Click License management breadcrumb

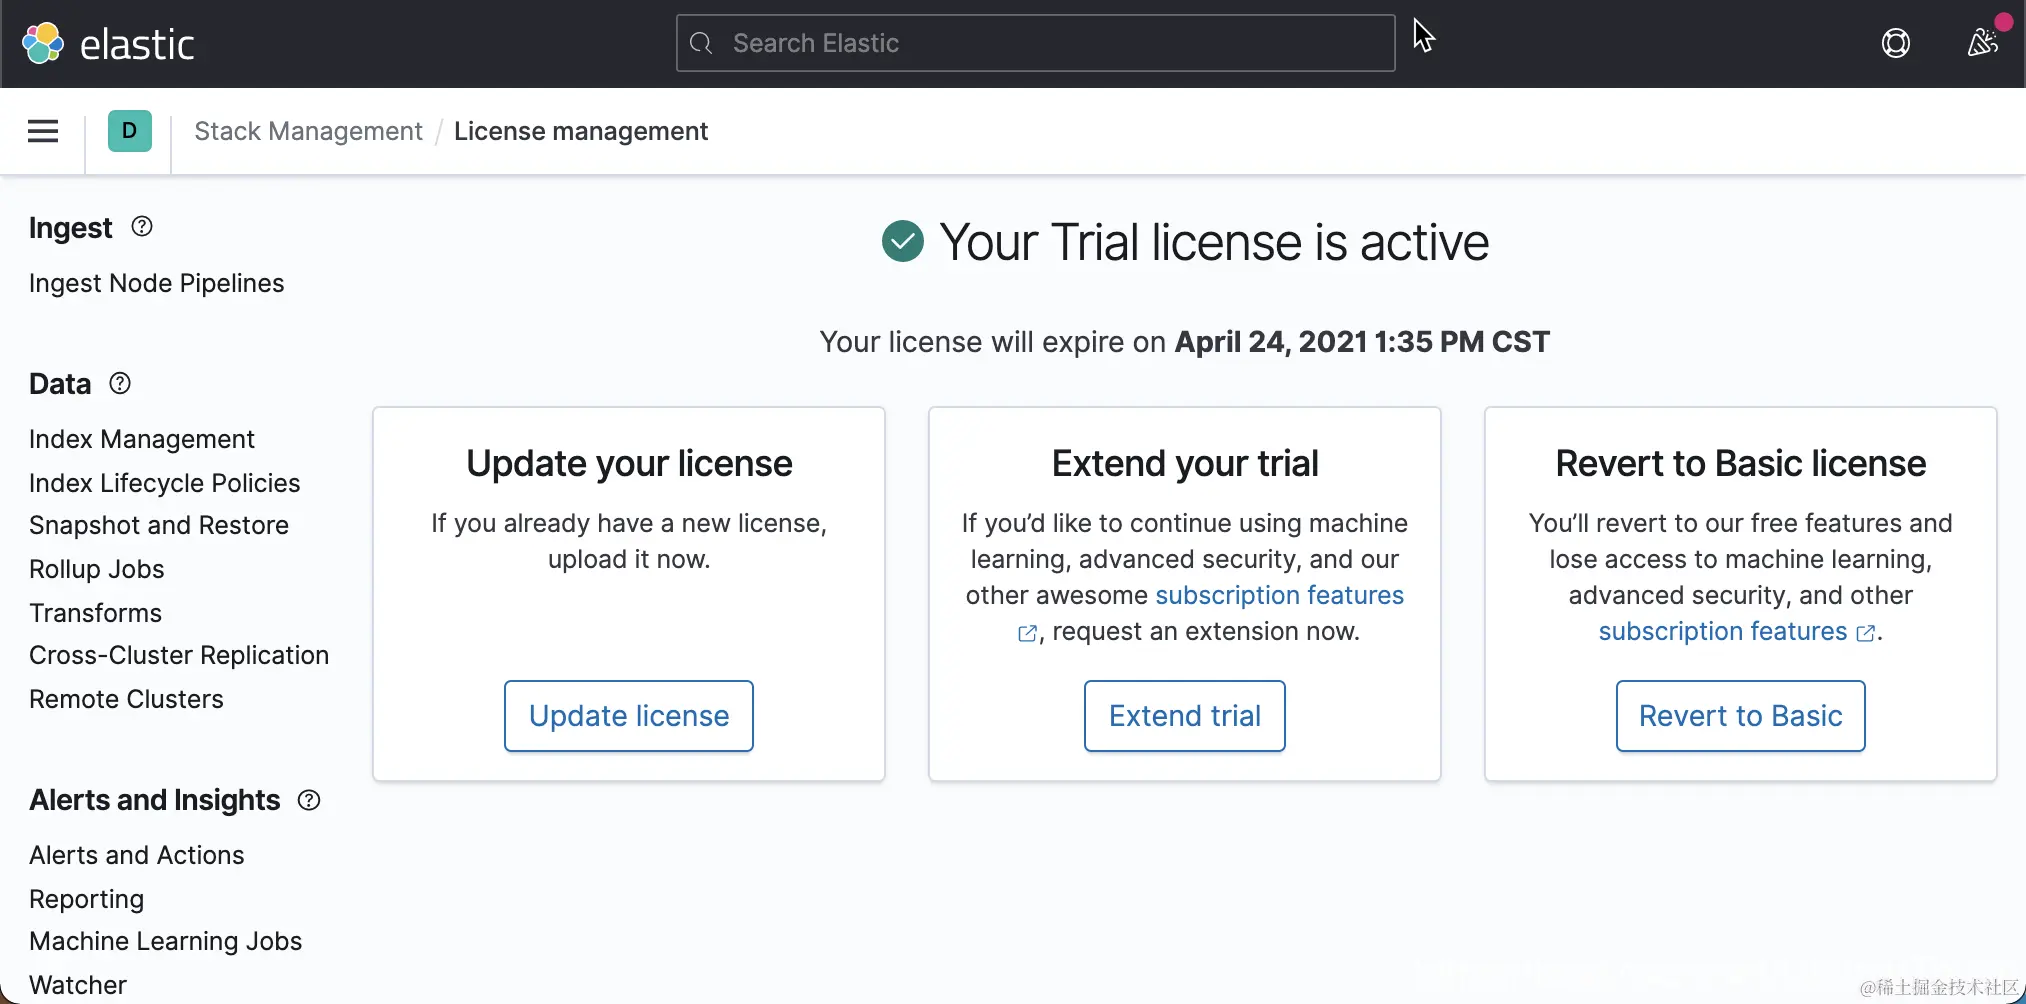581,131
